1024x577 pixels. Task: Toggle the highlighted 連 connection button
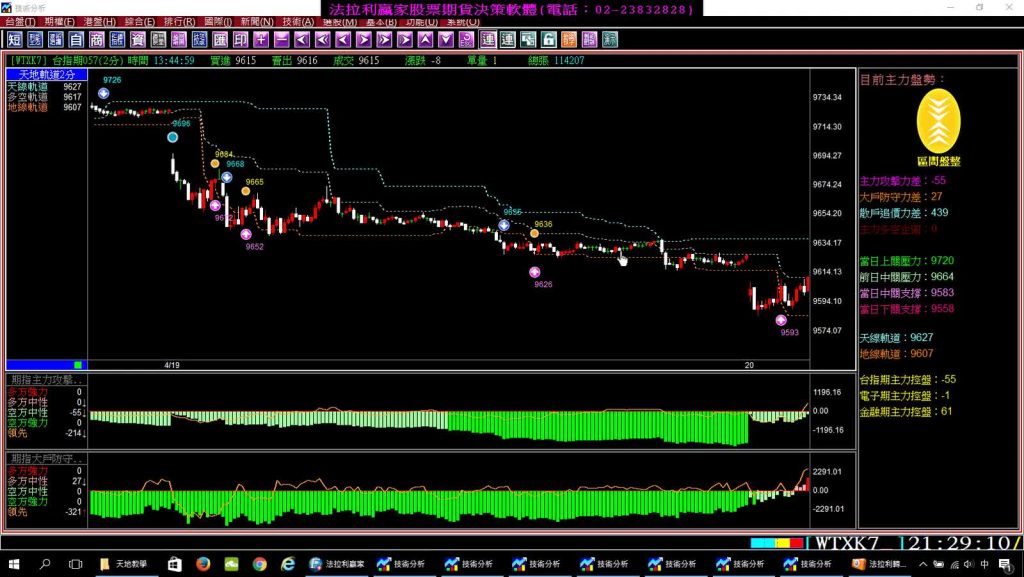click(487, 40)
